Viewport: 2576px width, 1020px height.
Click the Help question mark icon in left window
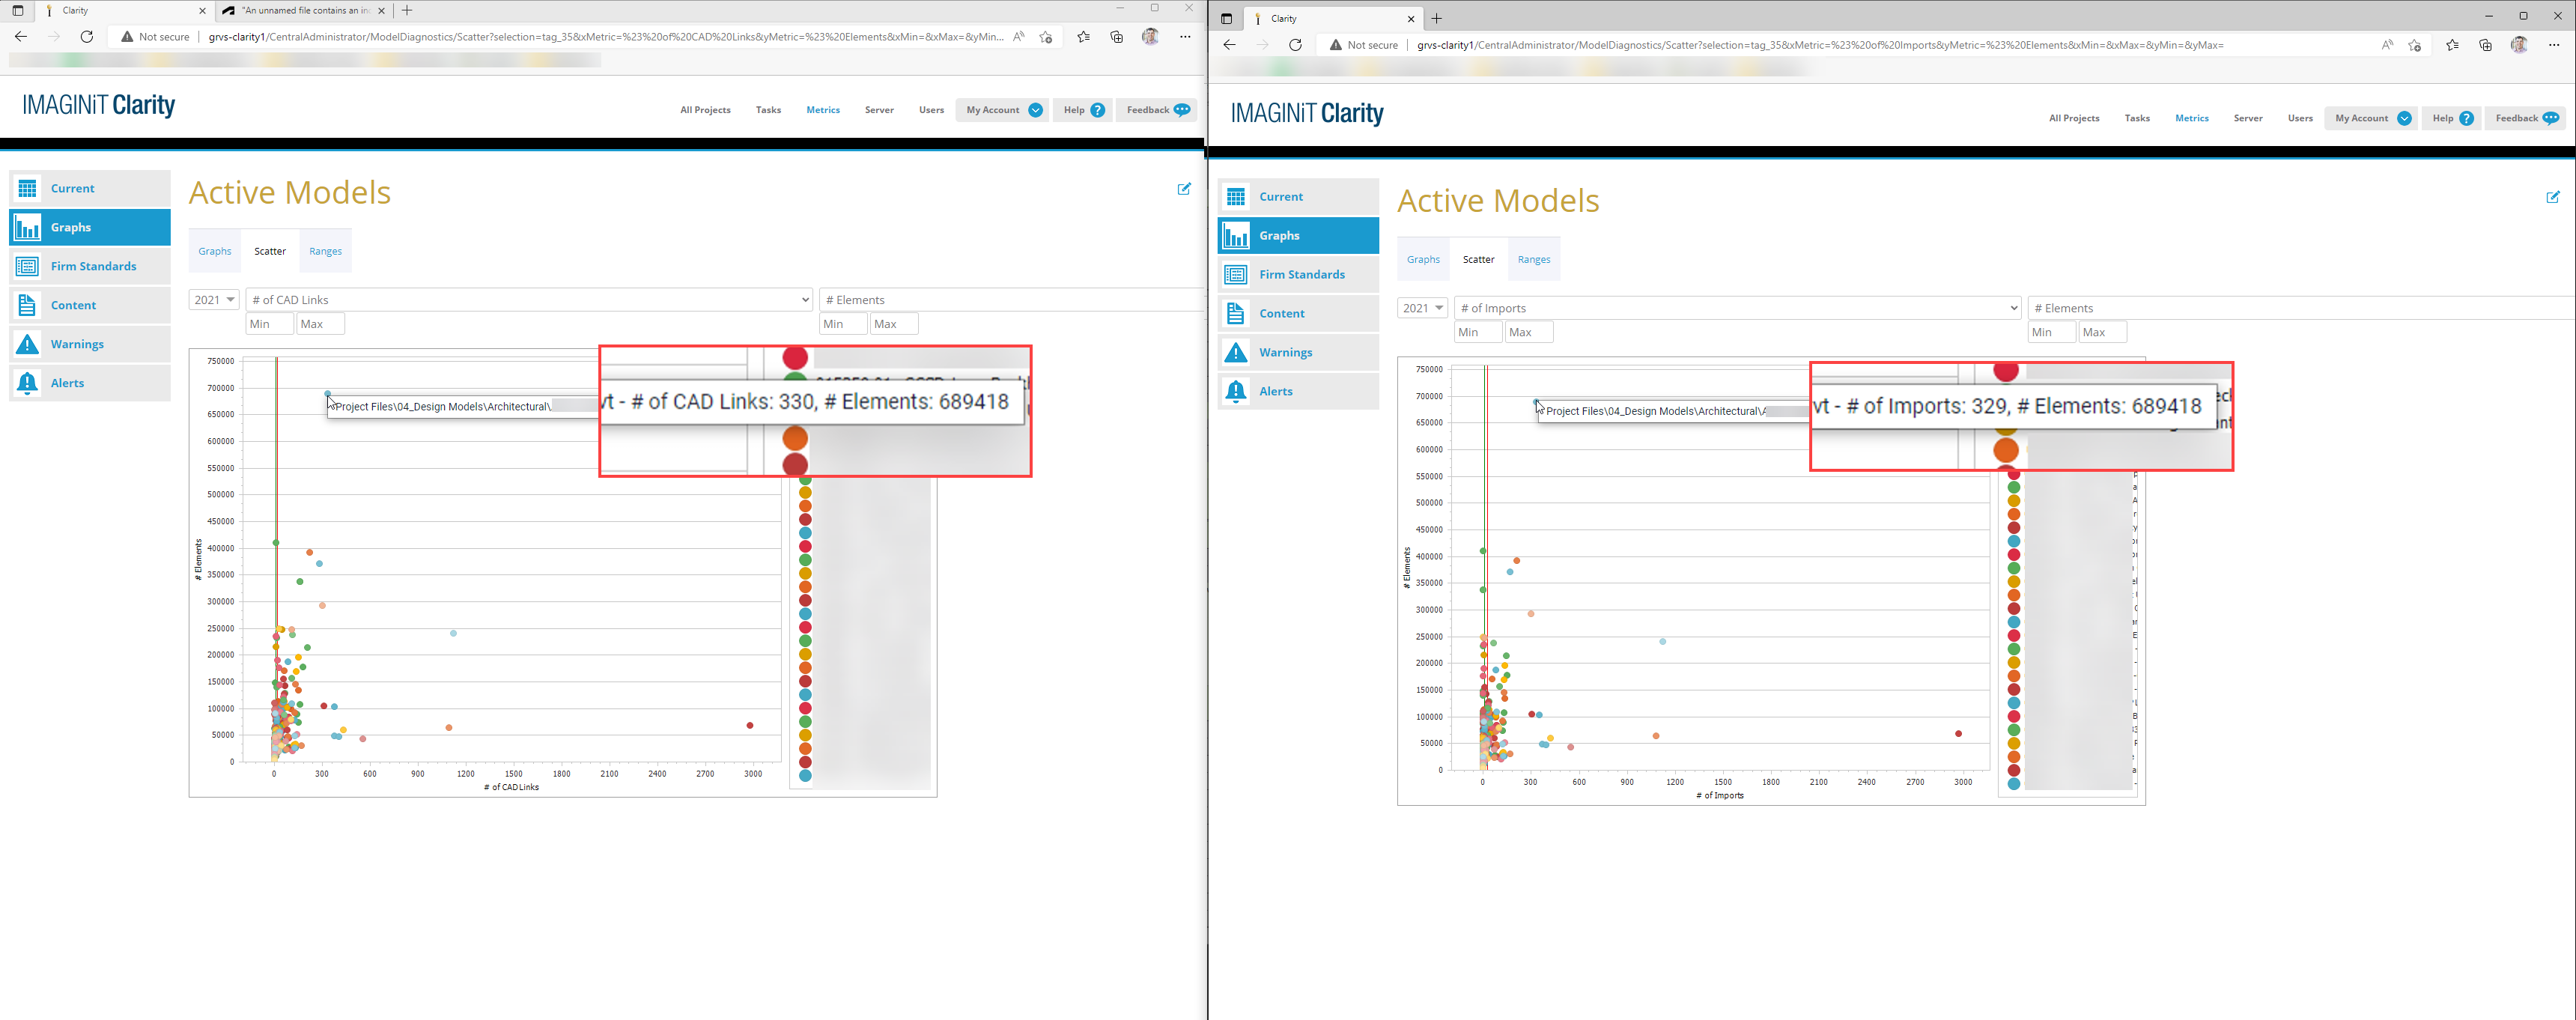pos(1098,110)
